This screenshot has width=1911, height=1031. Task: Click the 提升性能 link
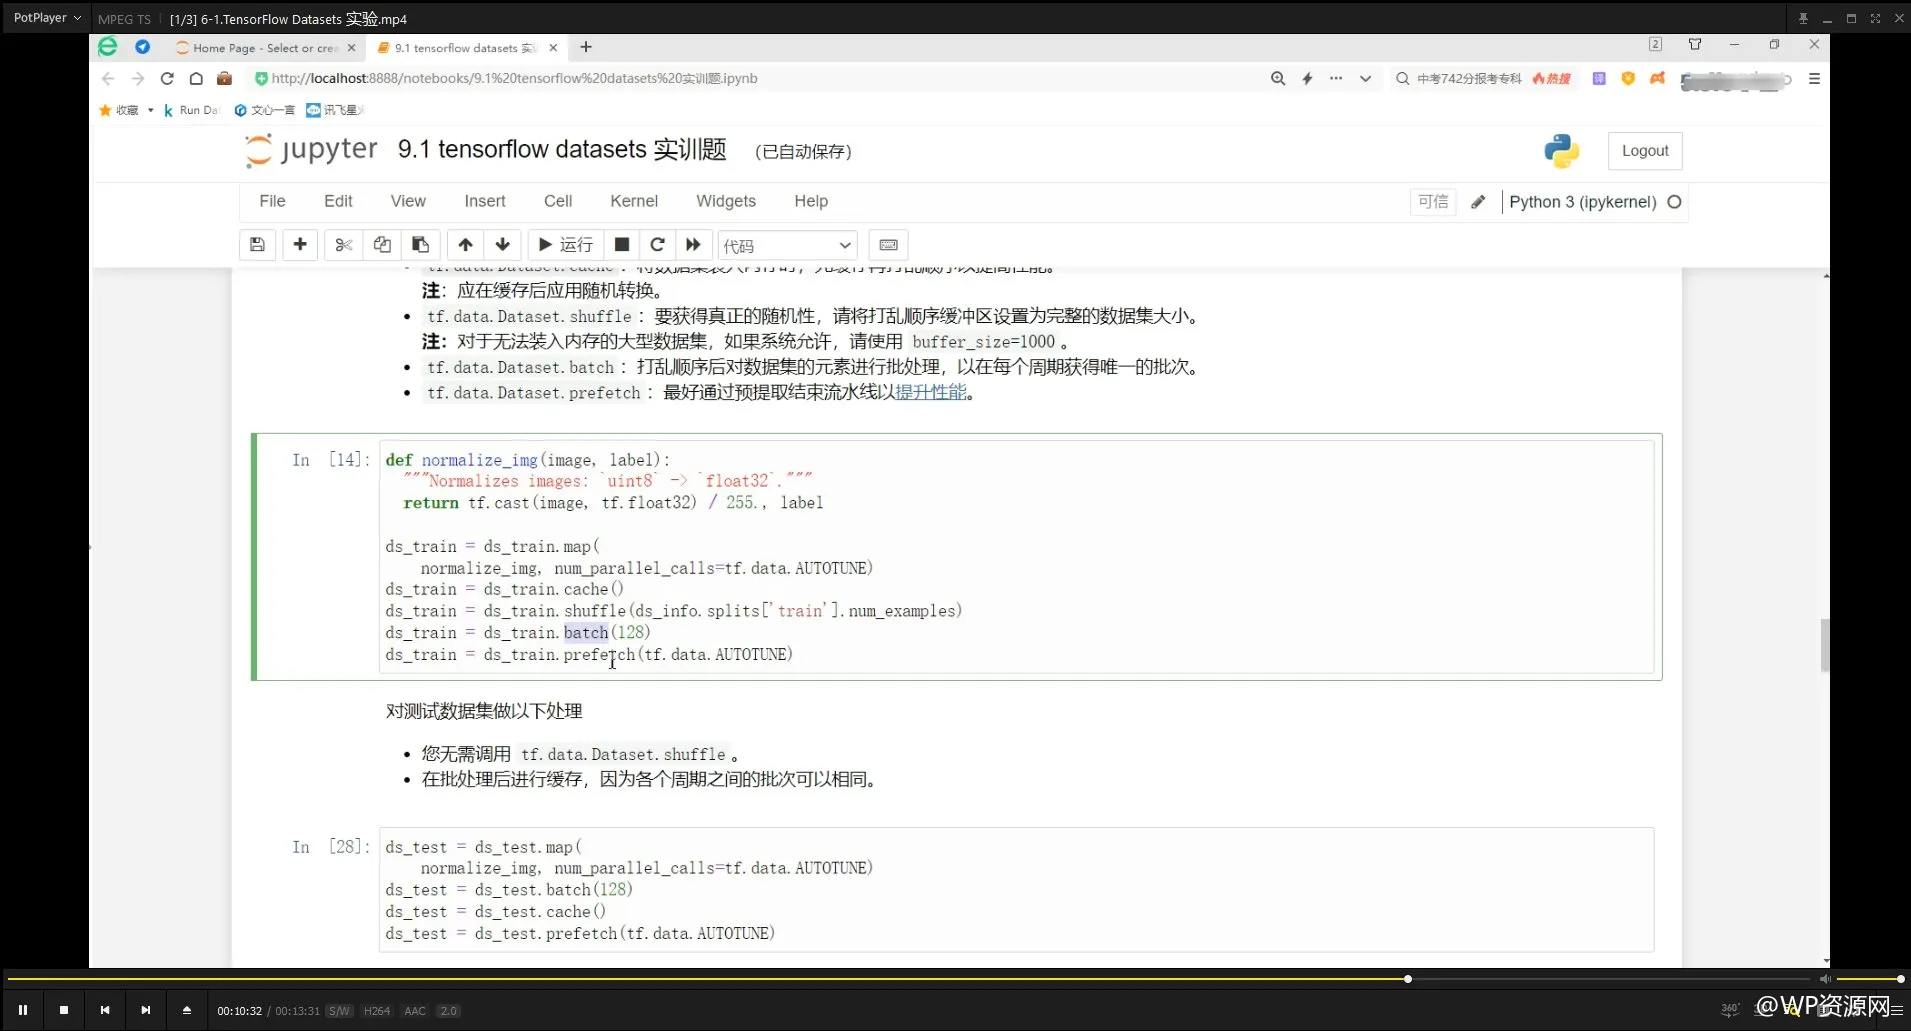pyautogui.click(x=930, y=392)
